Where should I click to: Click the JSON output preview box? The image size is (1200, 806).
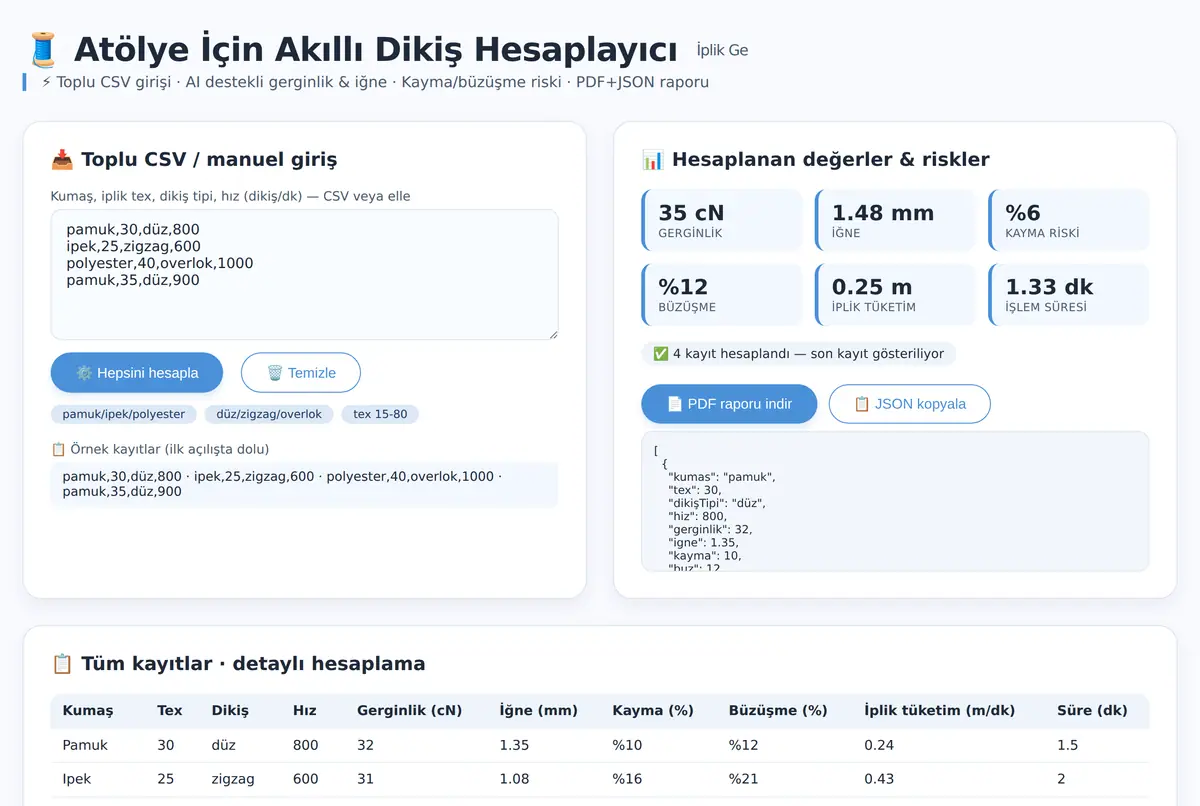(895, 502)
